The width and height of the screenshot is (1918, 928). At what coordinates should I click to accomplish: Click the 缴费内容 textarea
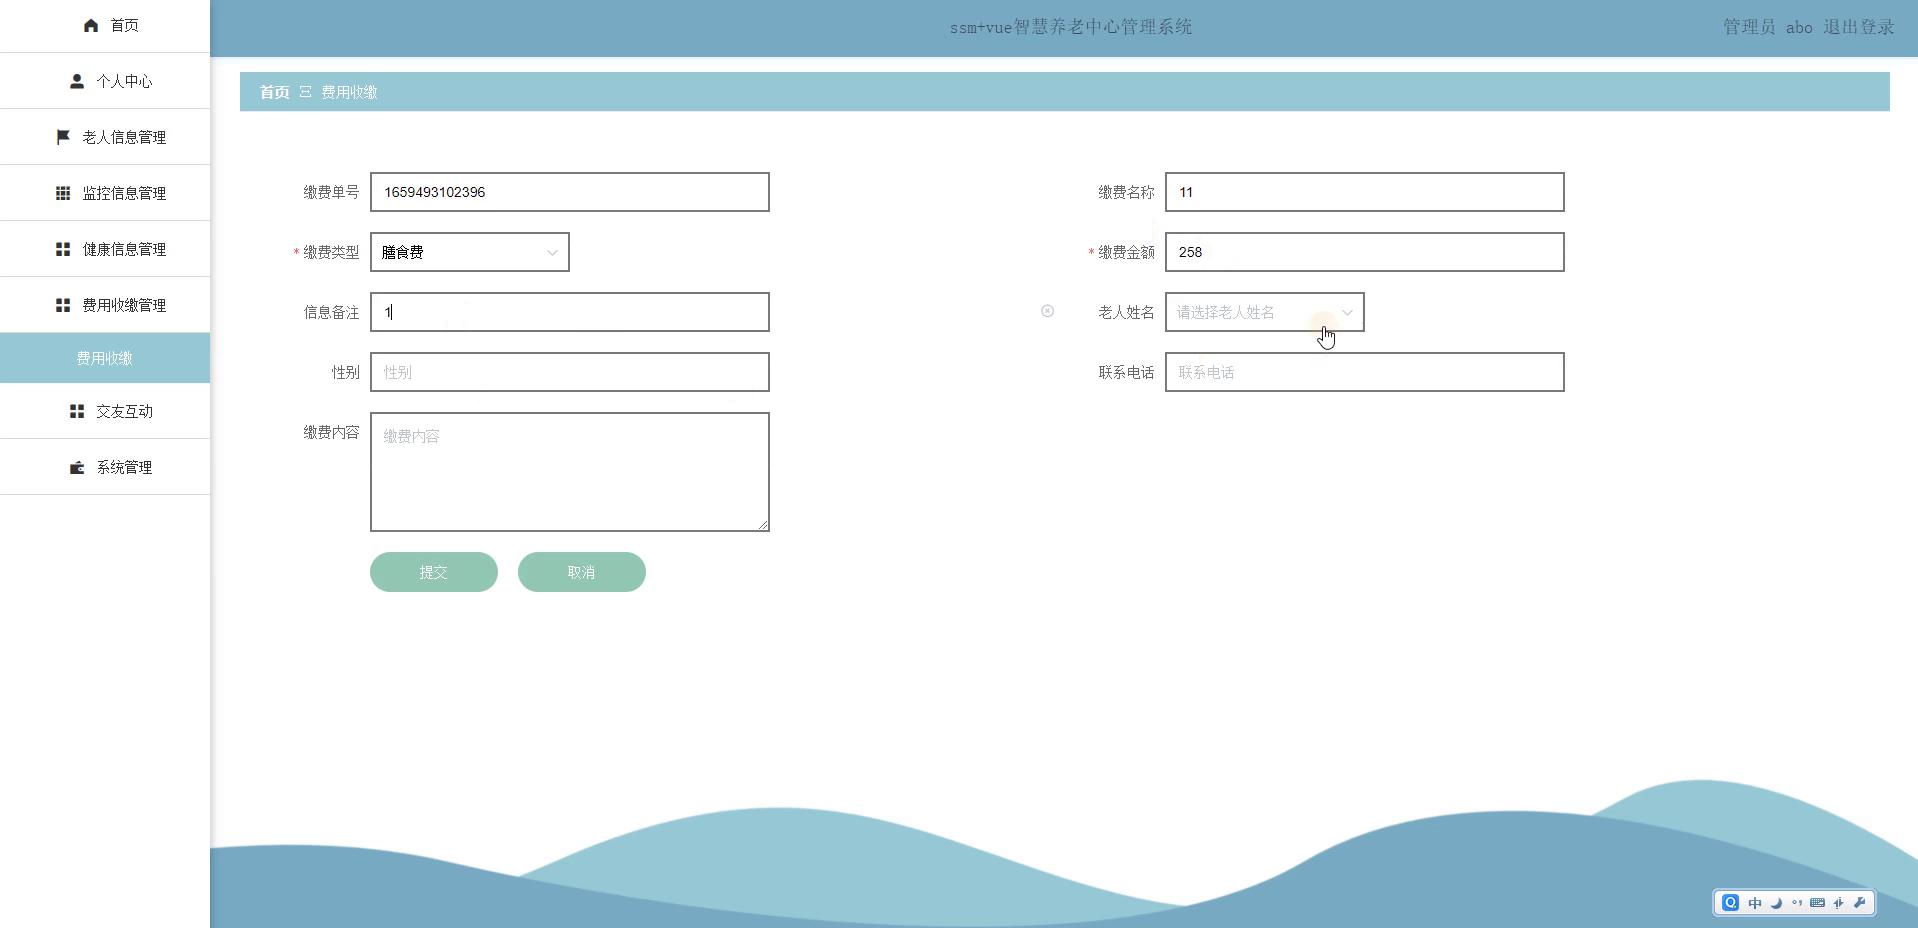570,472
